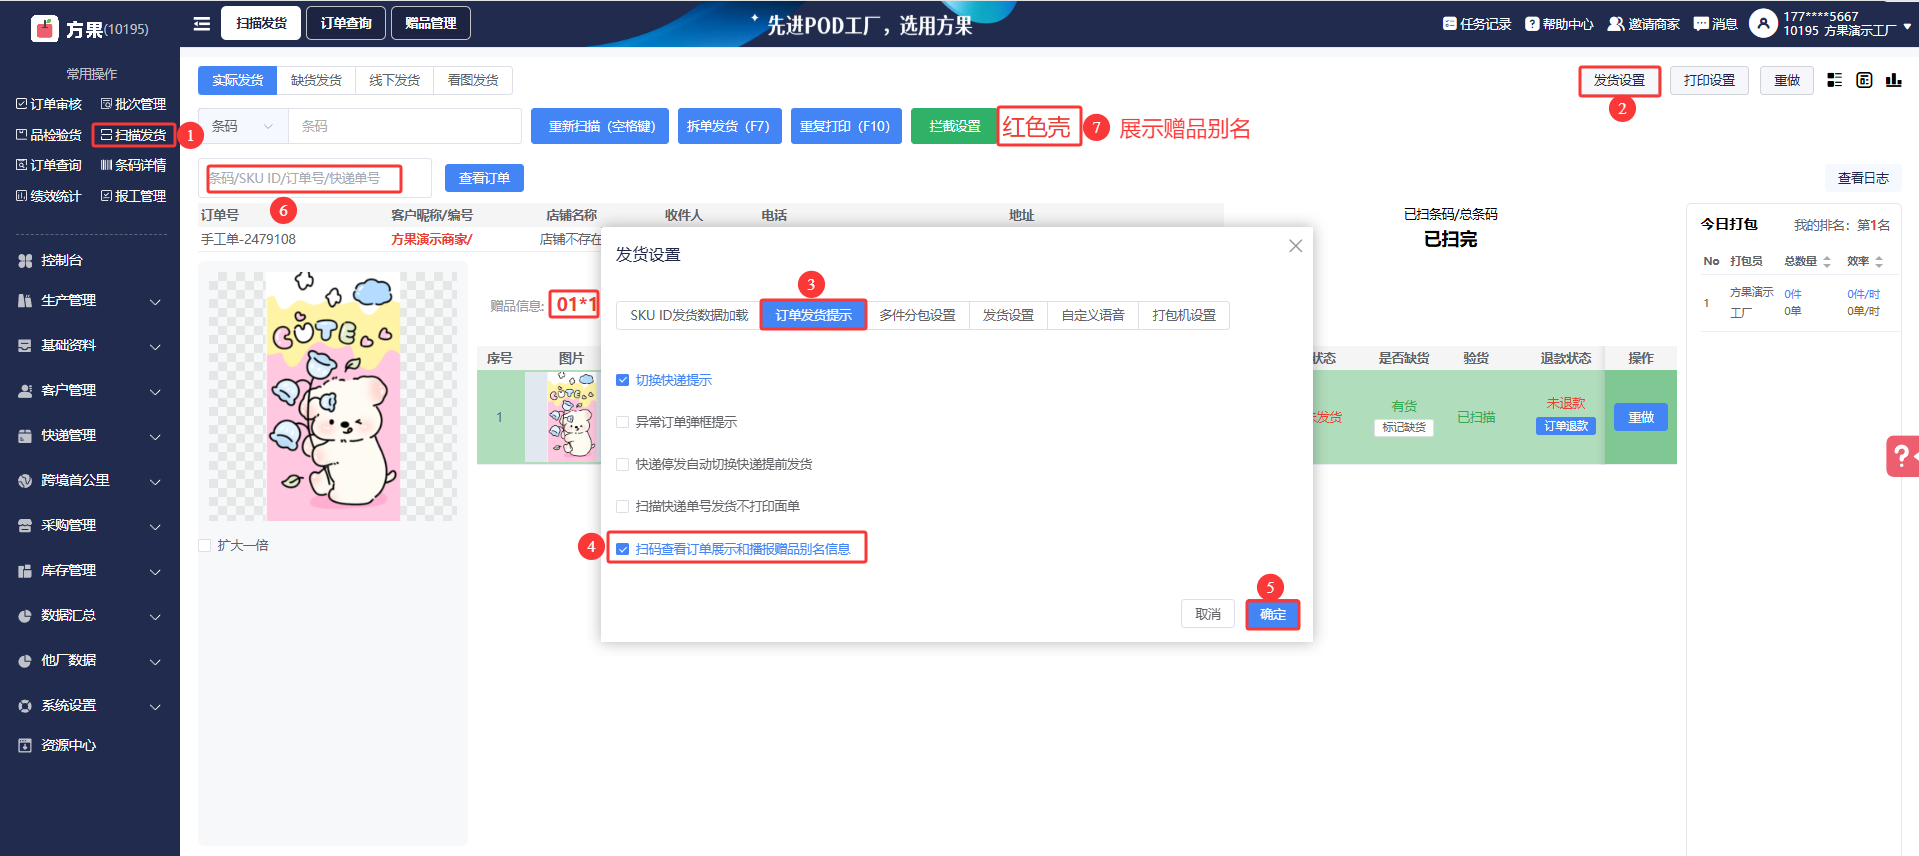Expand the 采购管理 chevron
This screenshot has width=1919, height=856.
click(x=155, y=526)
